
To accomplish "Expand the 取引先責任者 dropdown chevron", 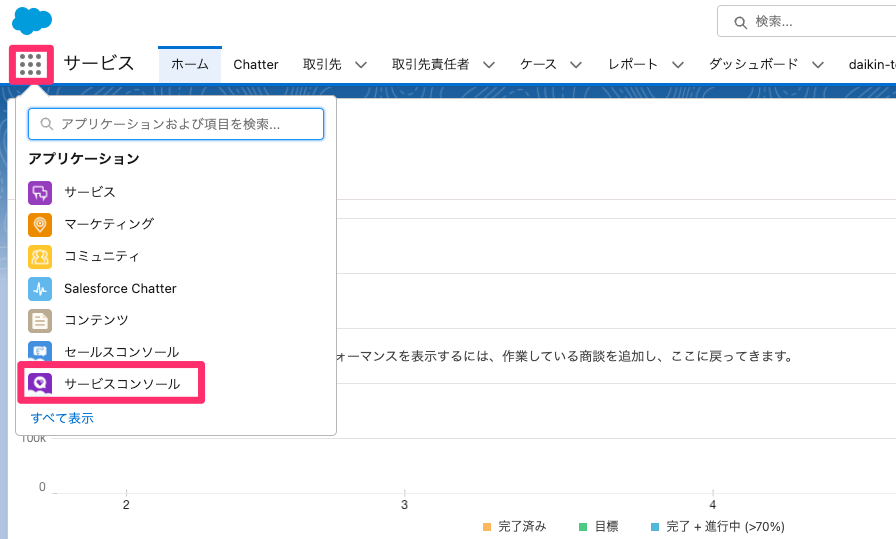I will [489, 65].
